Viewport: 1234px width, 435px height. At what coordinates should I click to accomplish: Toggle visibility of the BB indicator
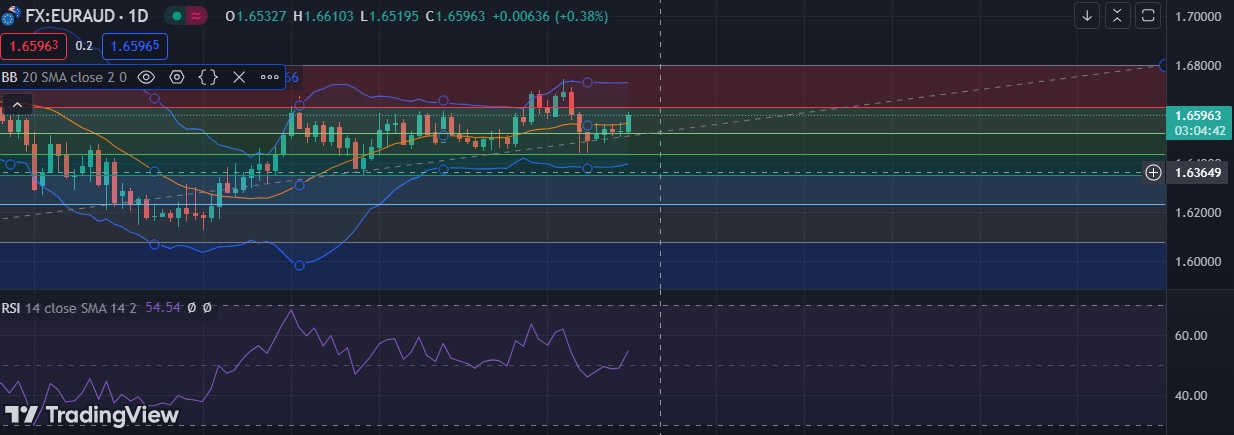[146, 77]
